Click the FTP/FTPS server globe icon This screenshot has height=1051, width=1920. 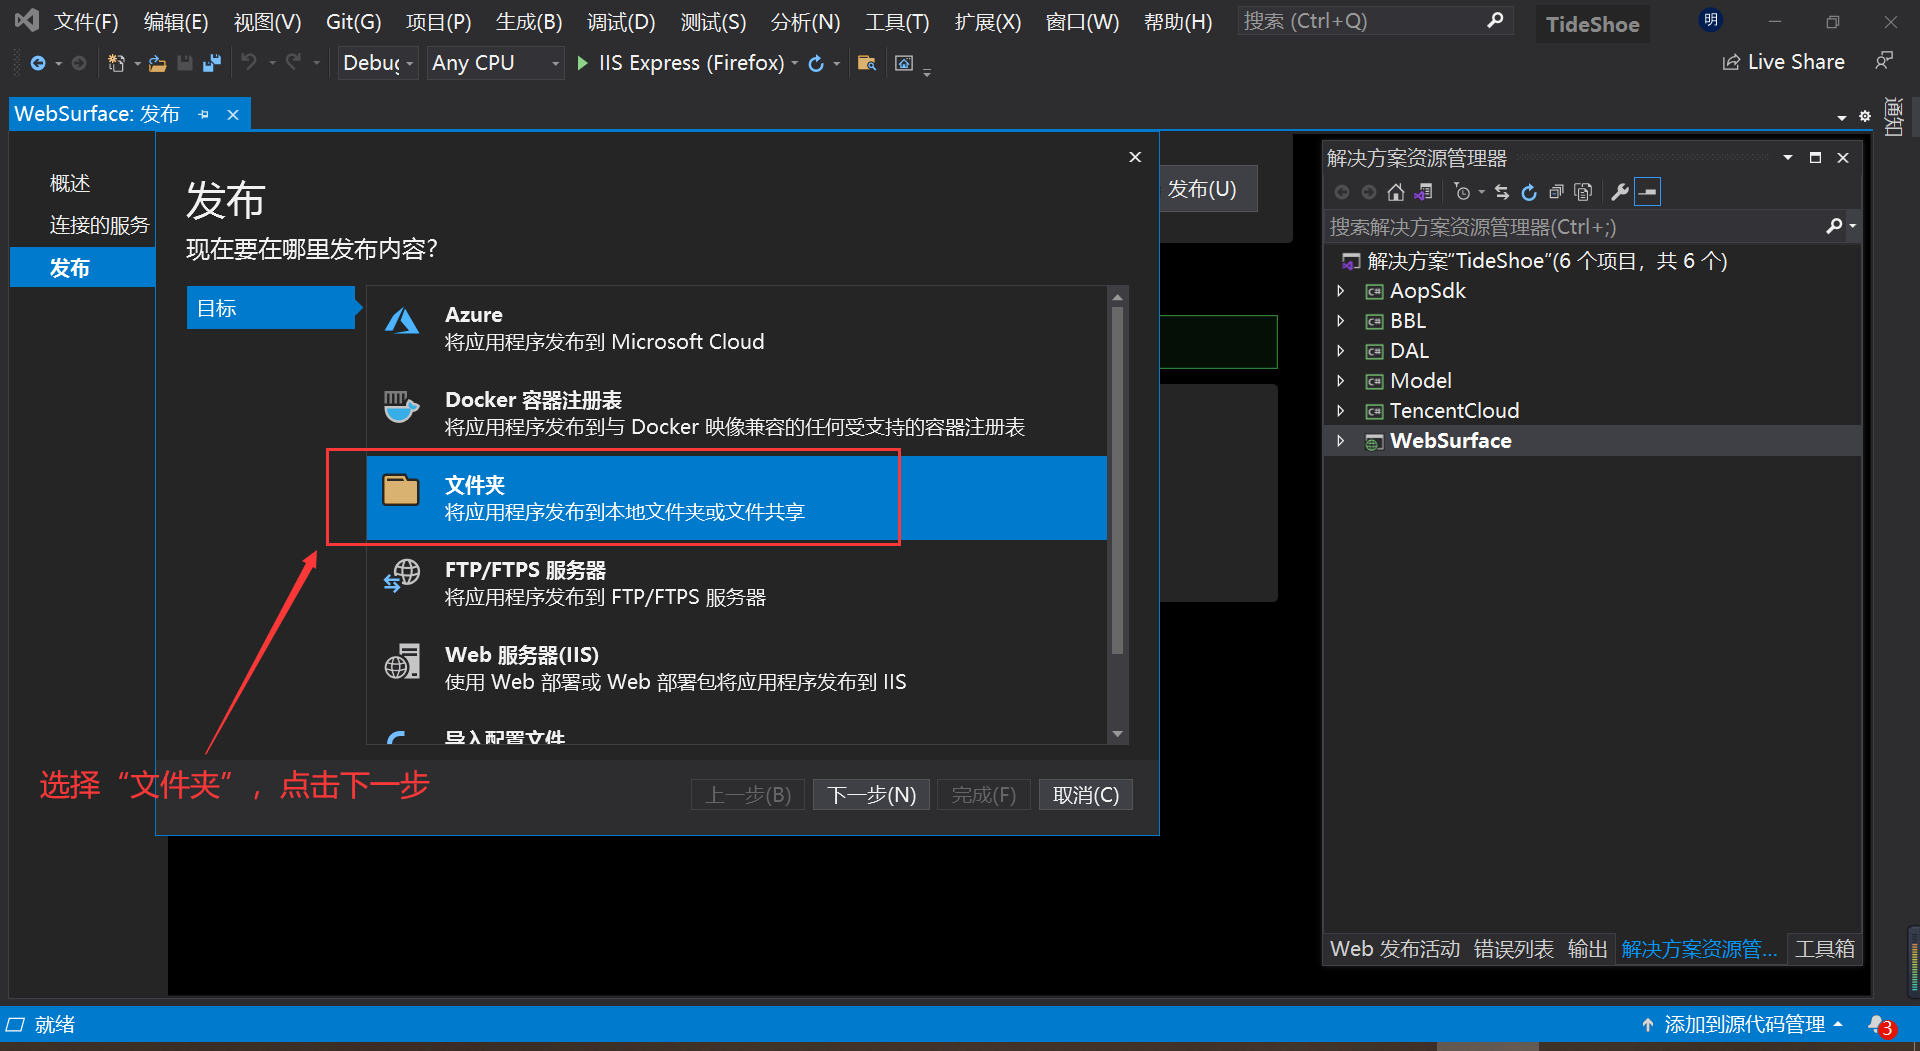(402, 576)
